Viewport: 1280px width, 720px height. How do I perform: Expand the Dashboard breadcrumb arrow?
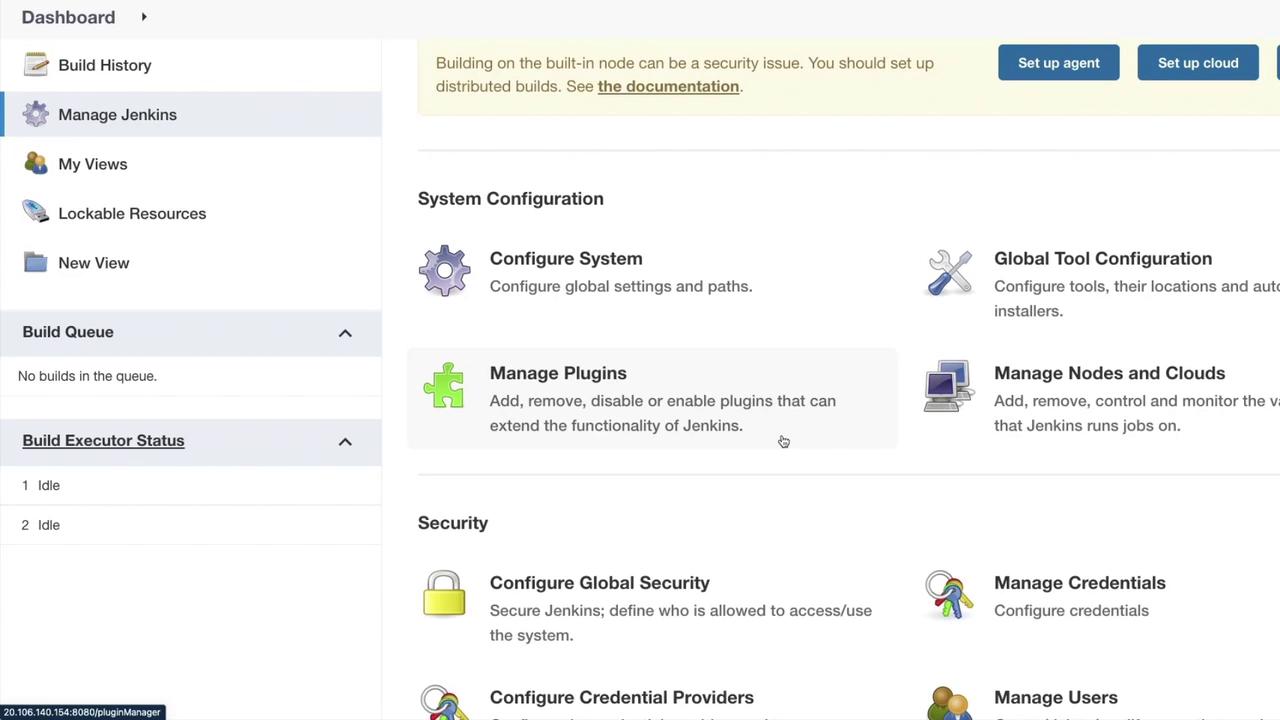pos(144,17)
